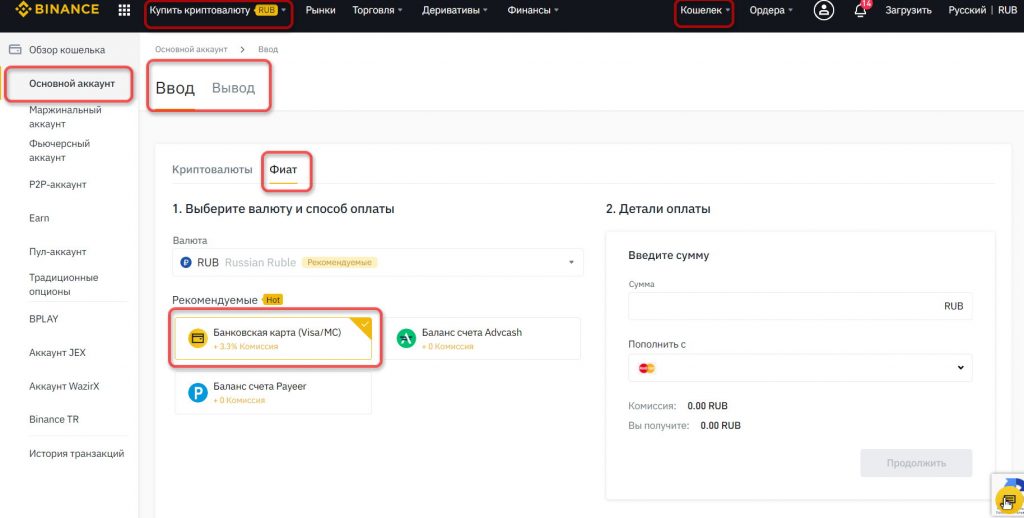
Task: Click the bank card icon
Action: 197,338
